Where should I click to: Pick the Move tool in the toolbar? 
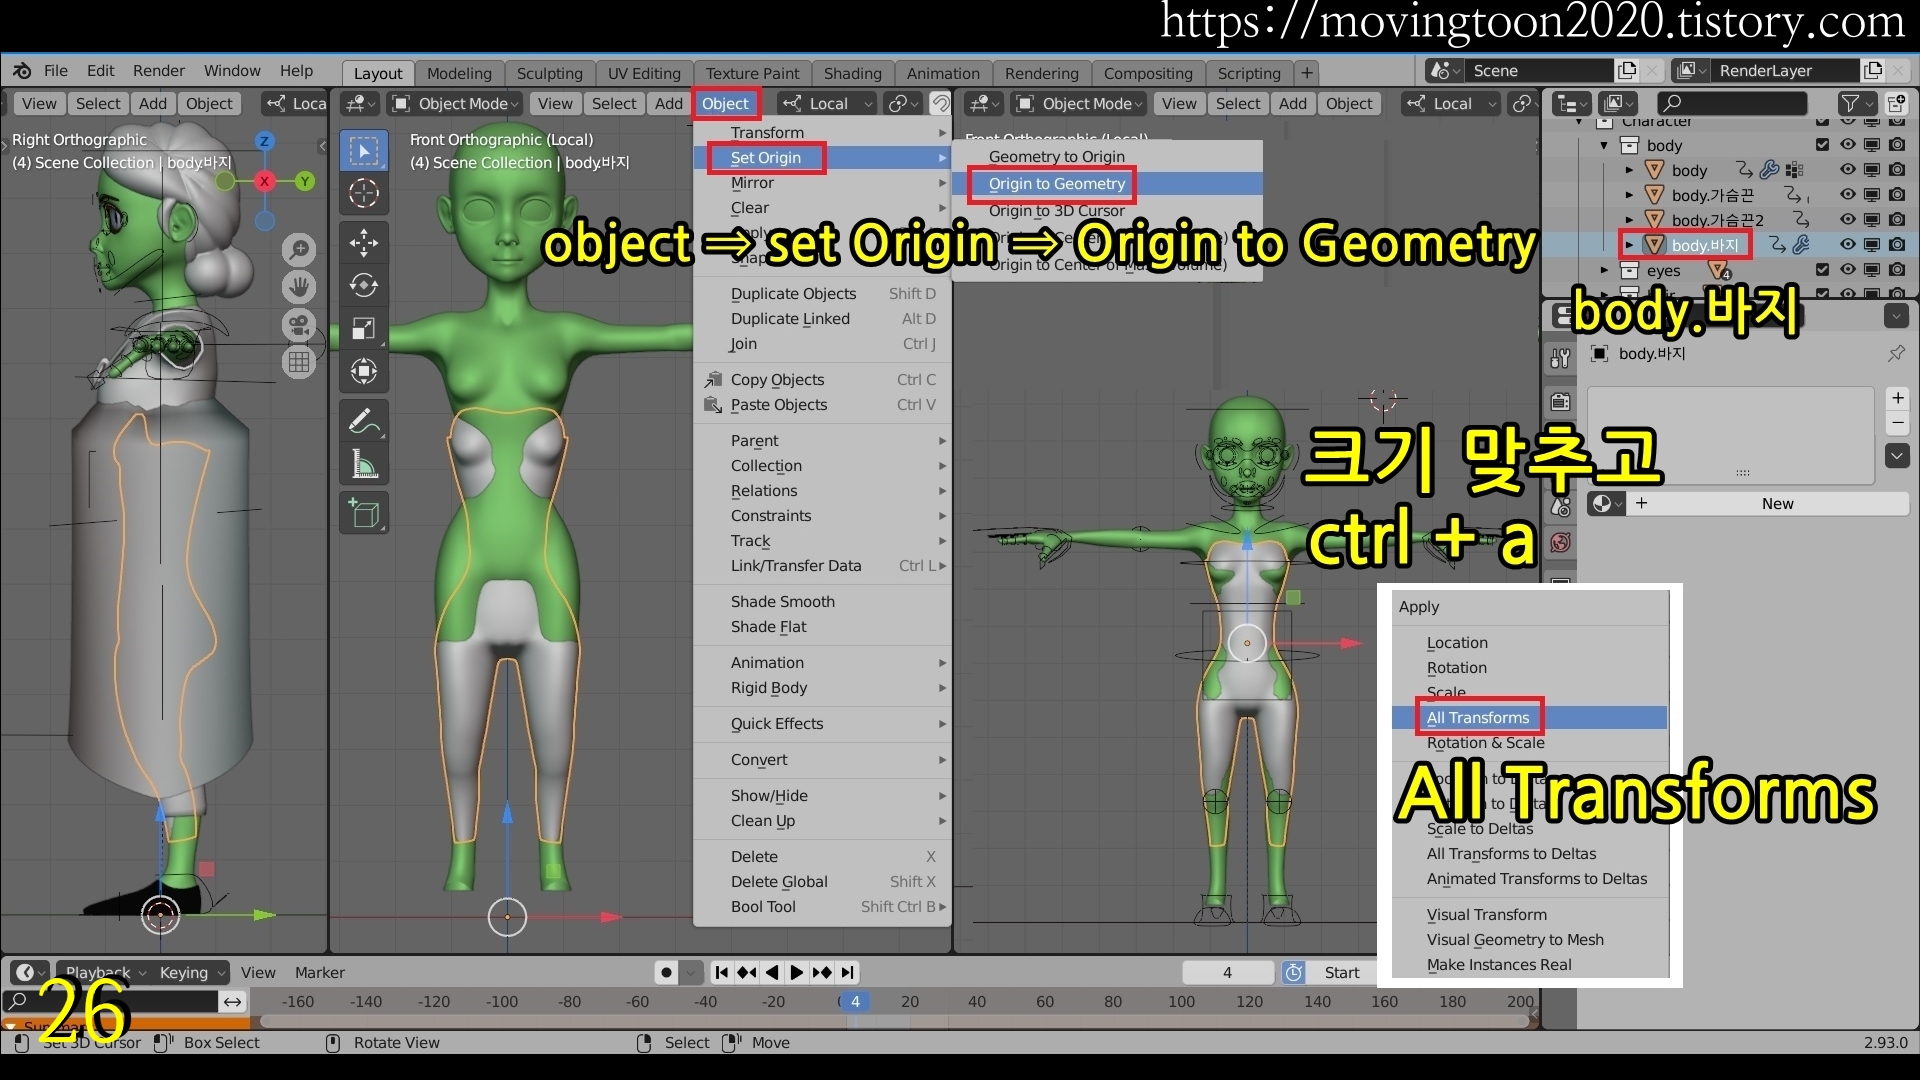click(364, 243)
